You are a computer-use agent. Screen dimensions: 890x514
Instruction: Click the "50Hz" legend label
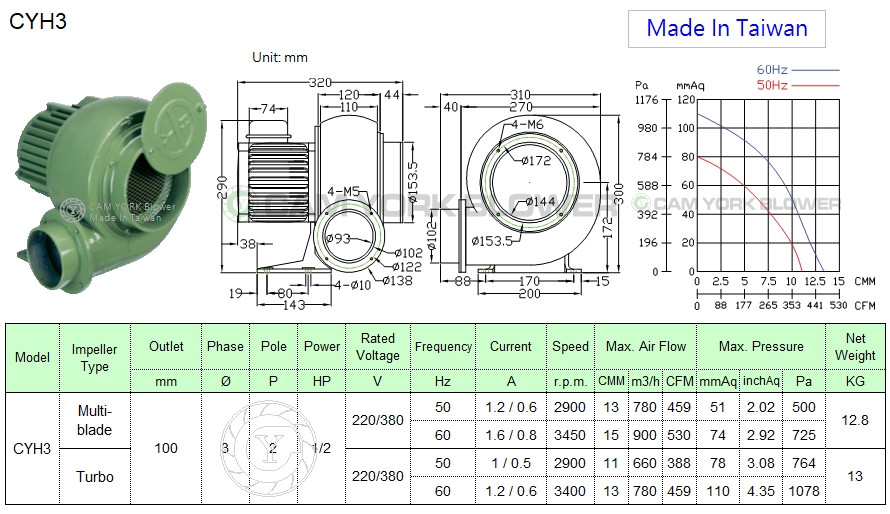772,85
